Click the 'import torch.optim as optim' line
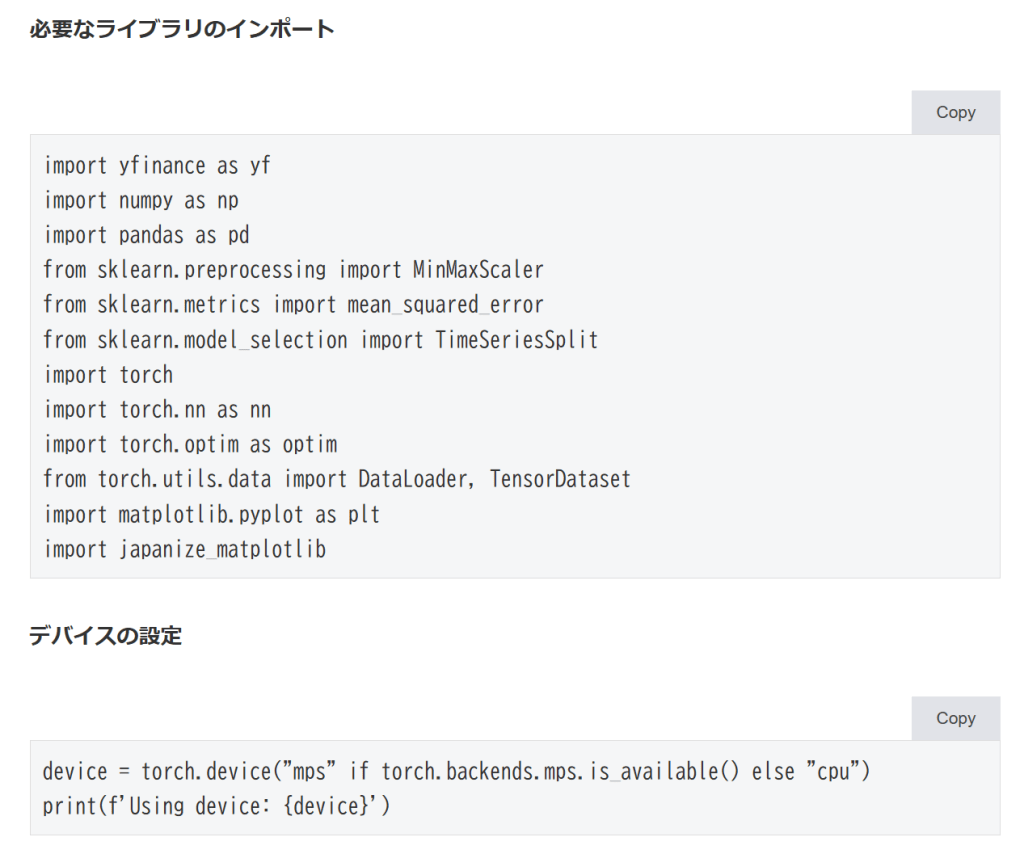This screenshot has height=854, width=1024. point(190,445)
